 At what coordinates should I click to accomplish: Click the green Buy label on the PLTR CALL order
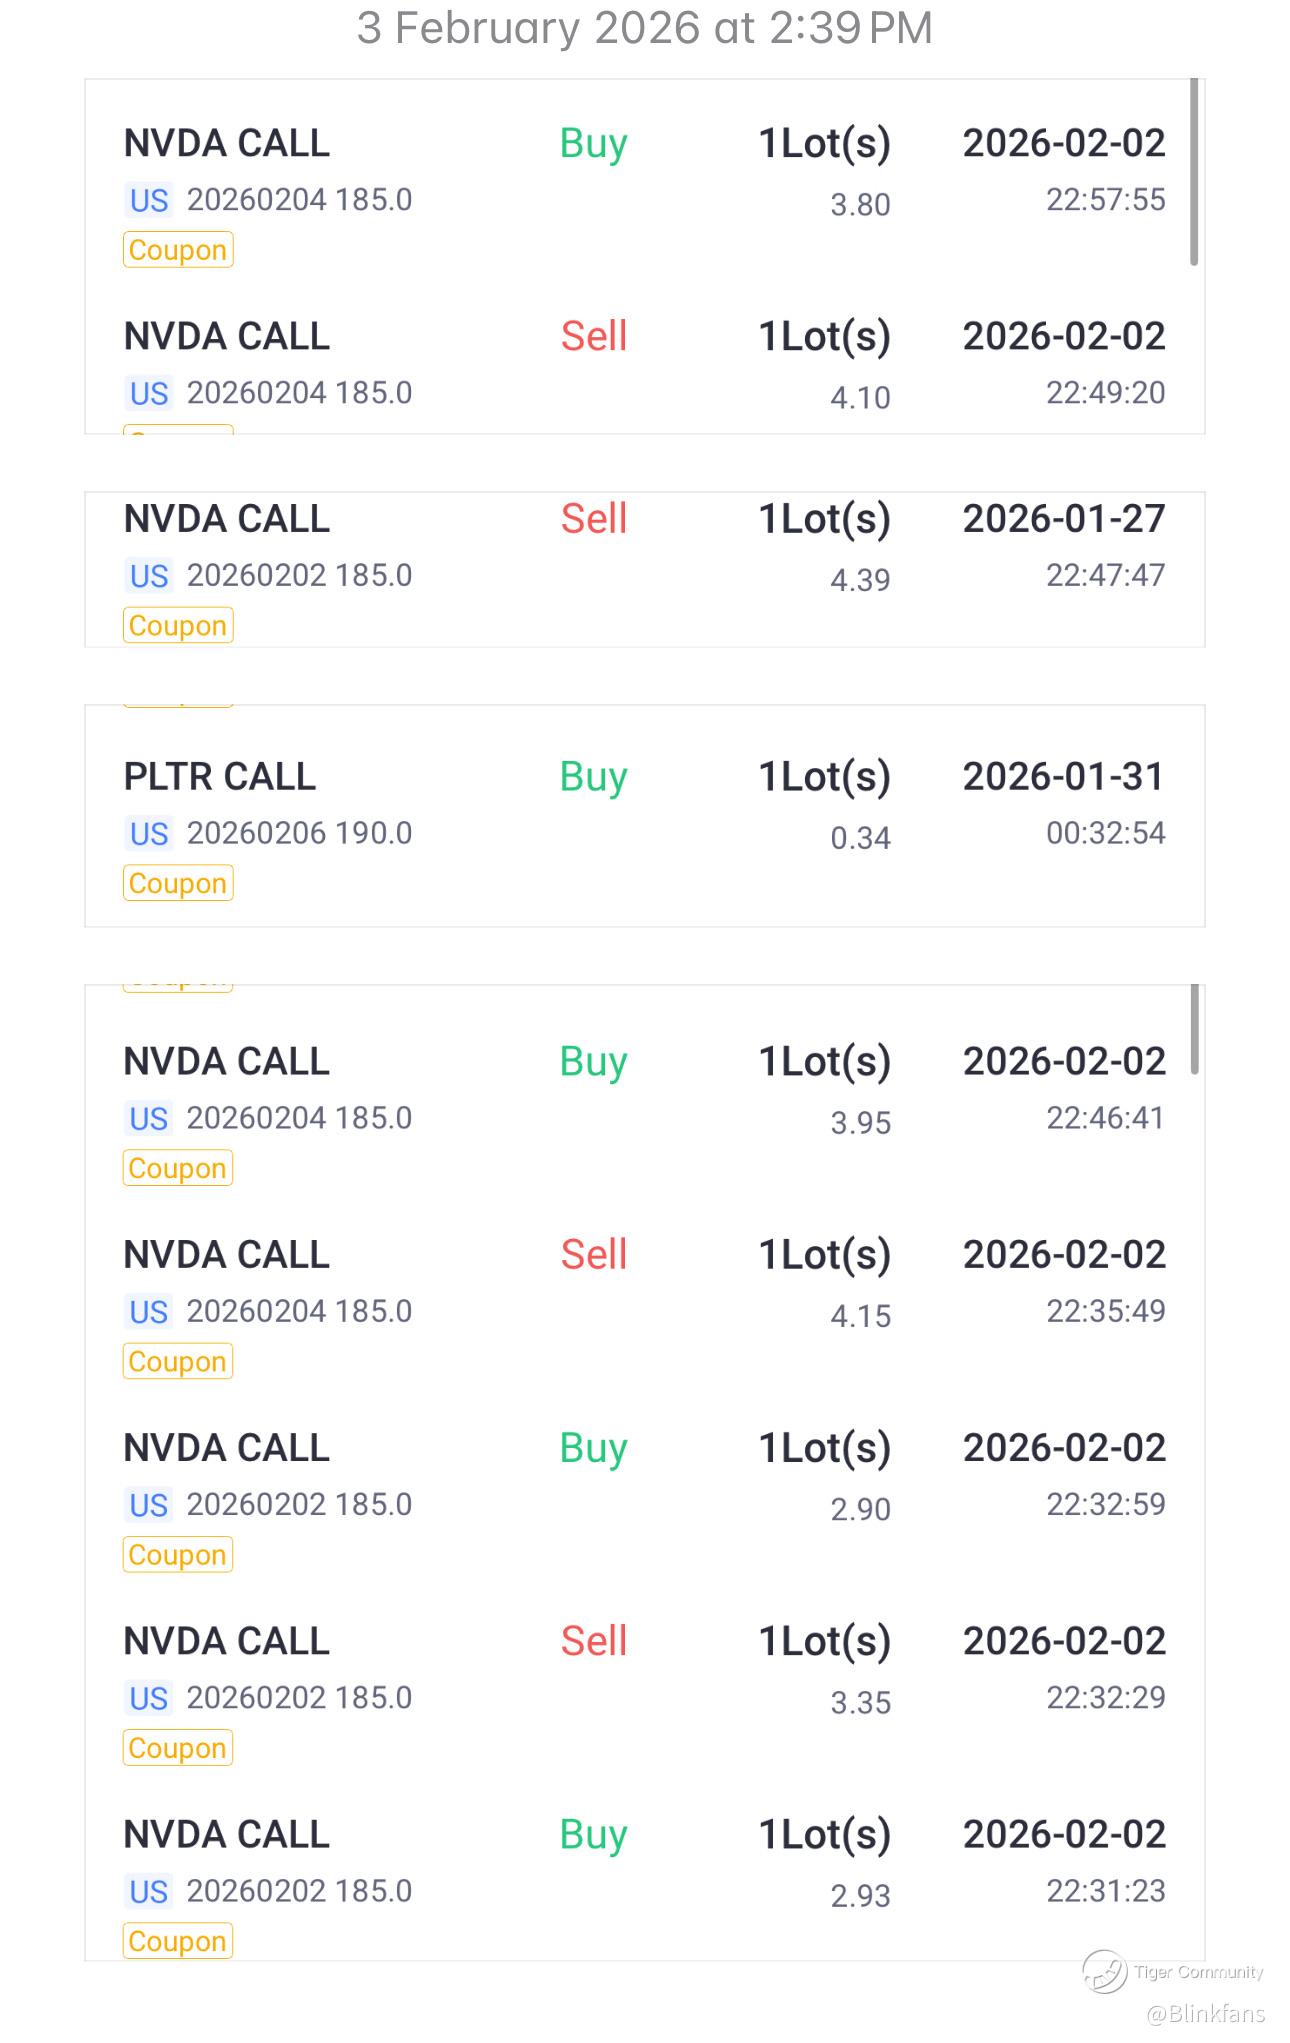pos(593,777)
